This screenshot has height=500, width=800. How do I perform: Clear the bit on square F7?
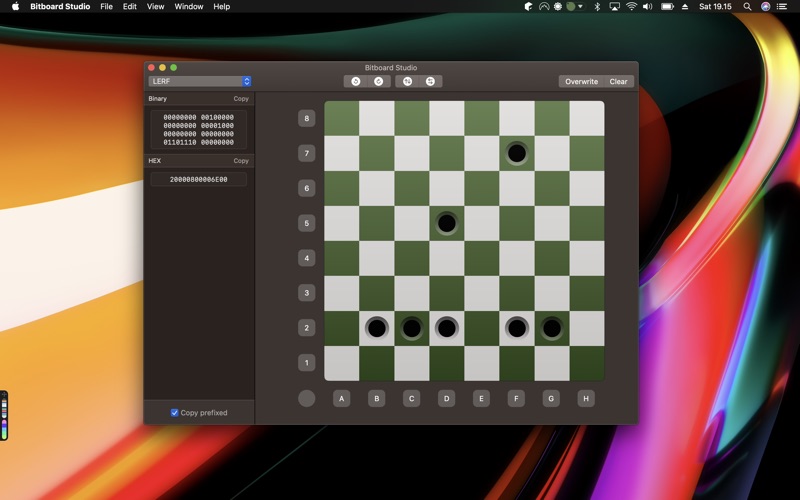click(x=517, y=153)
